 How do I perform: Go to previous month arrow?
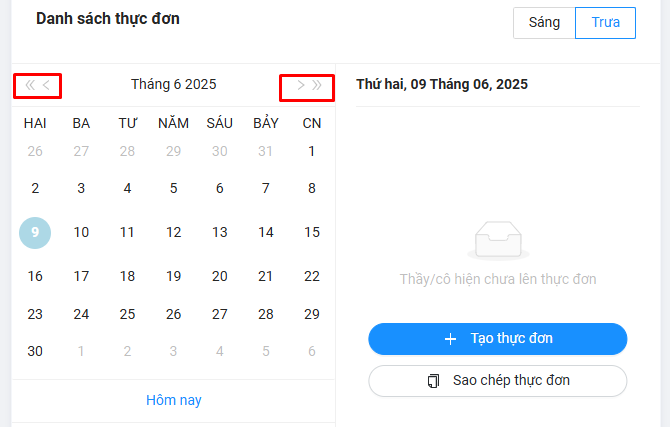47,85
